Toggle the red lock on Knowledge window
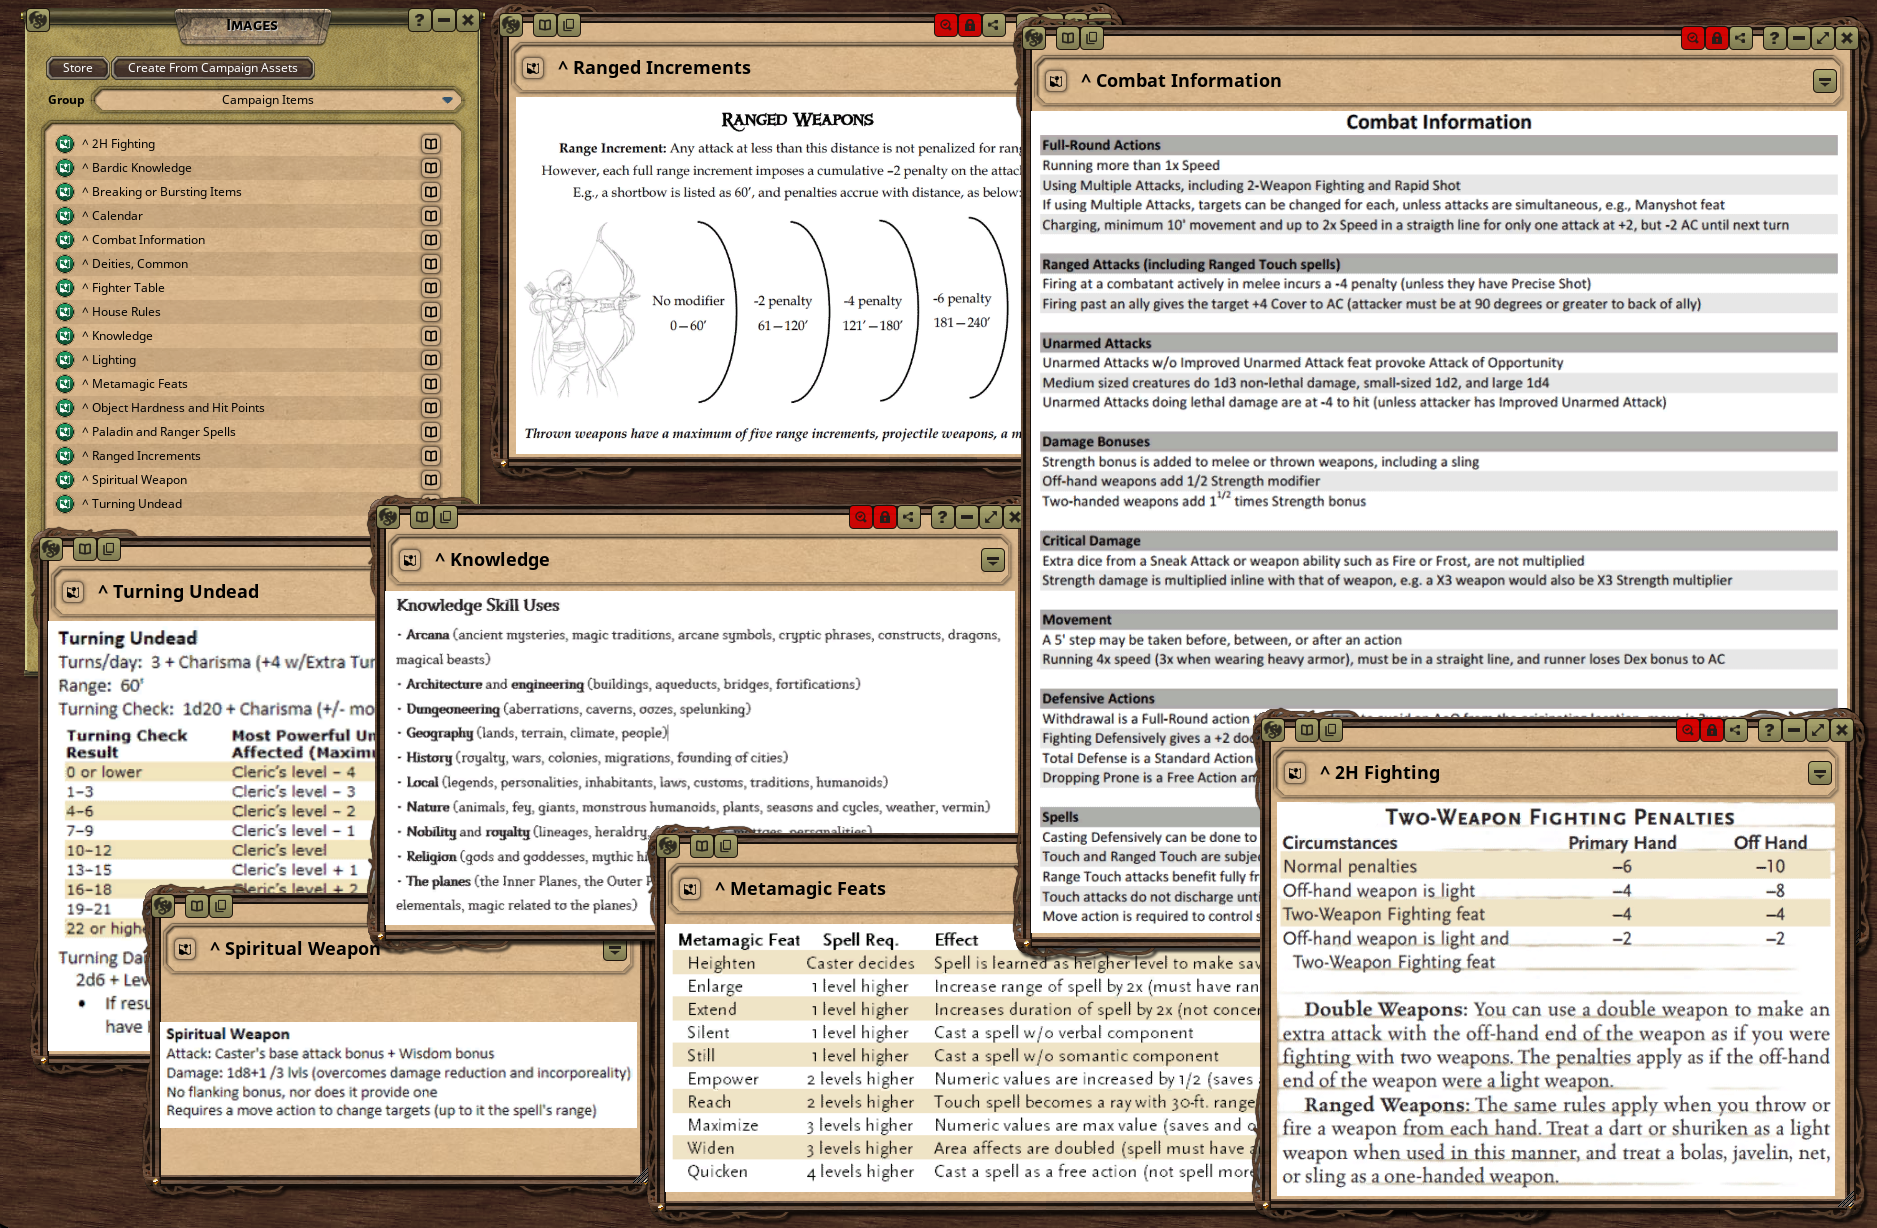 [884, 517]
